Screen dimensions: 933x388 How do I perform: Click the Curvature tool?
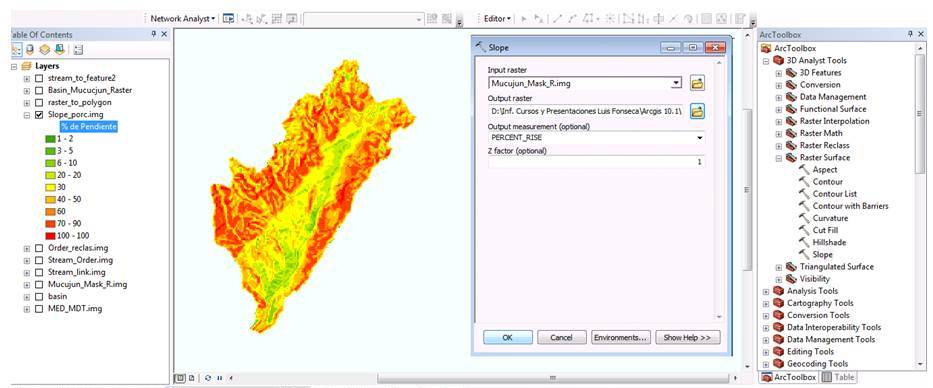click(x=830, y=218)
